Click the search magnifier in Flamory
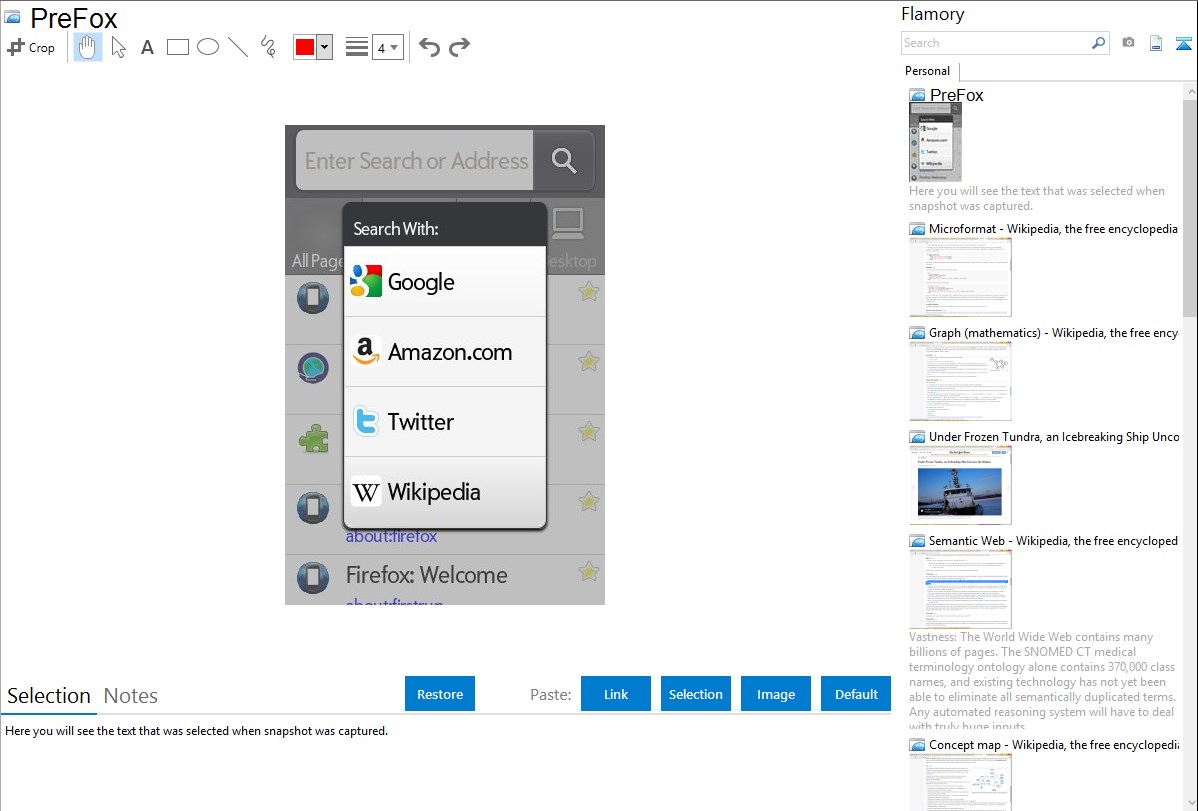 coord(1099,43)
